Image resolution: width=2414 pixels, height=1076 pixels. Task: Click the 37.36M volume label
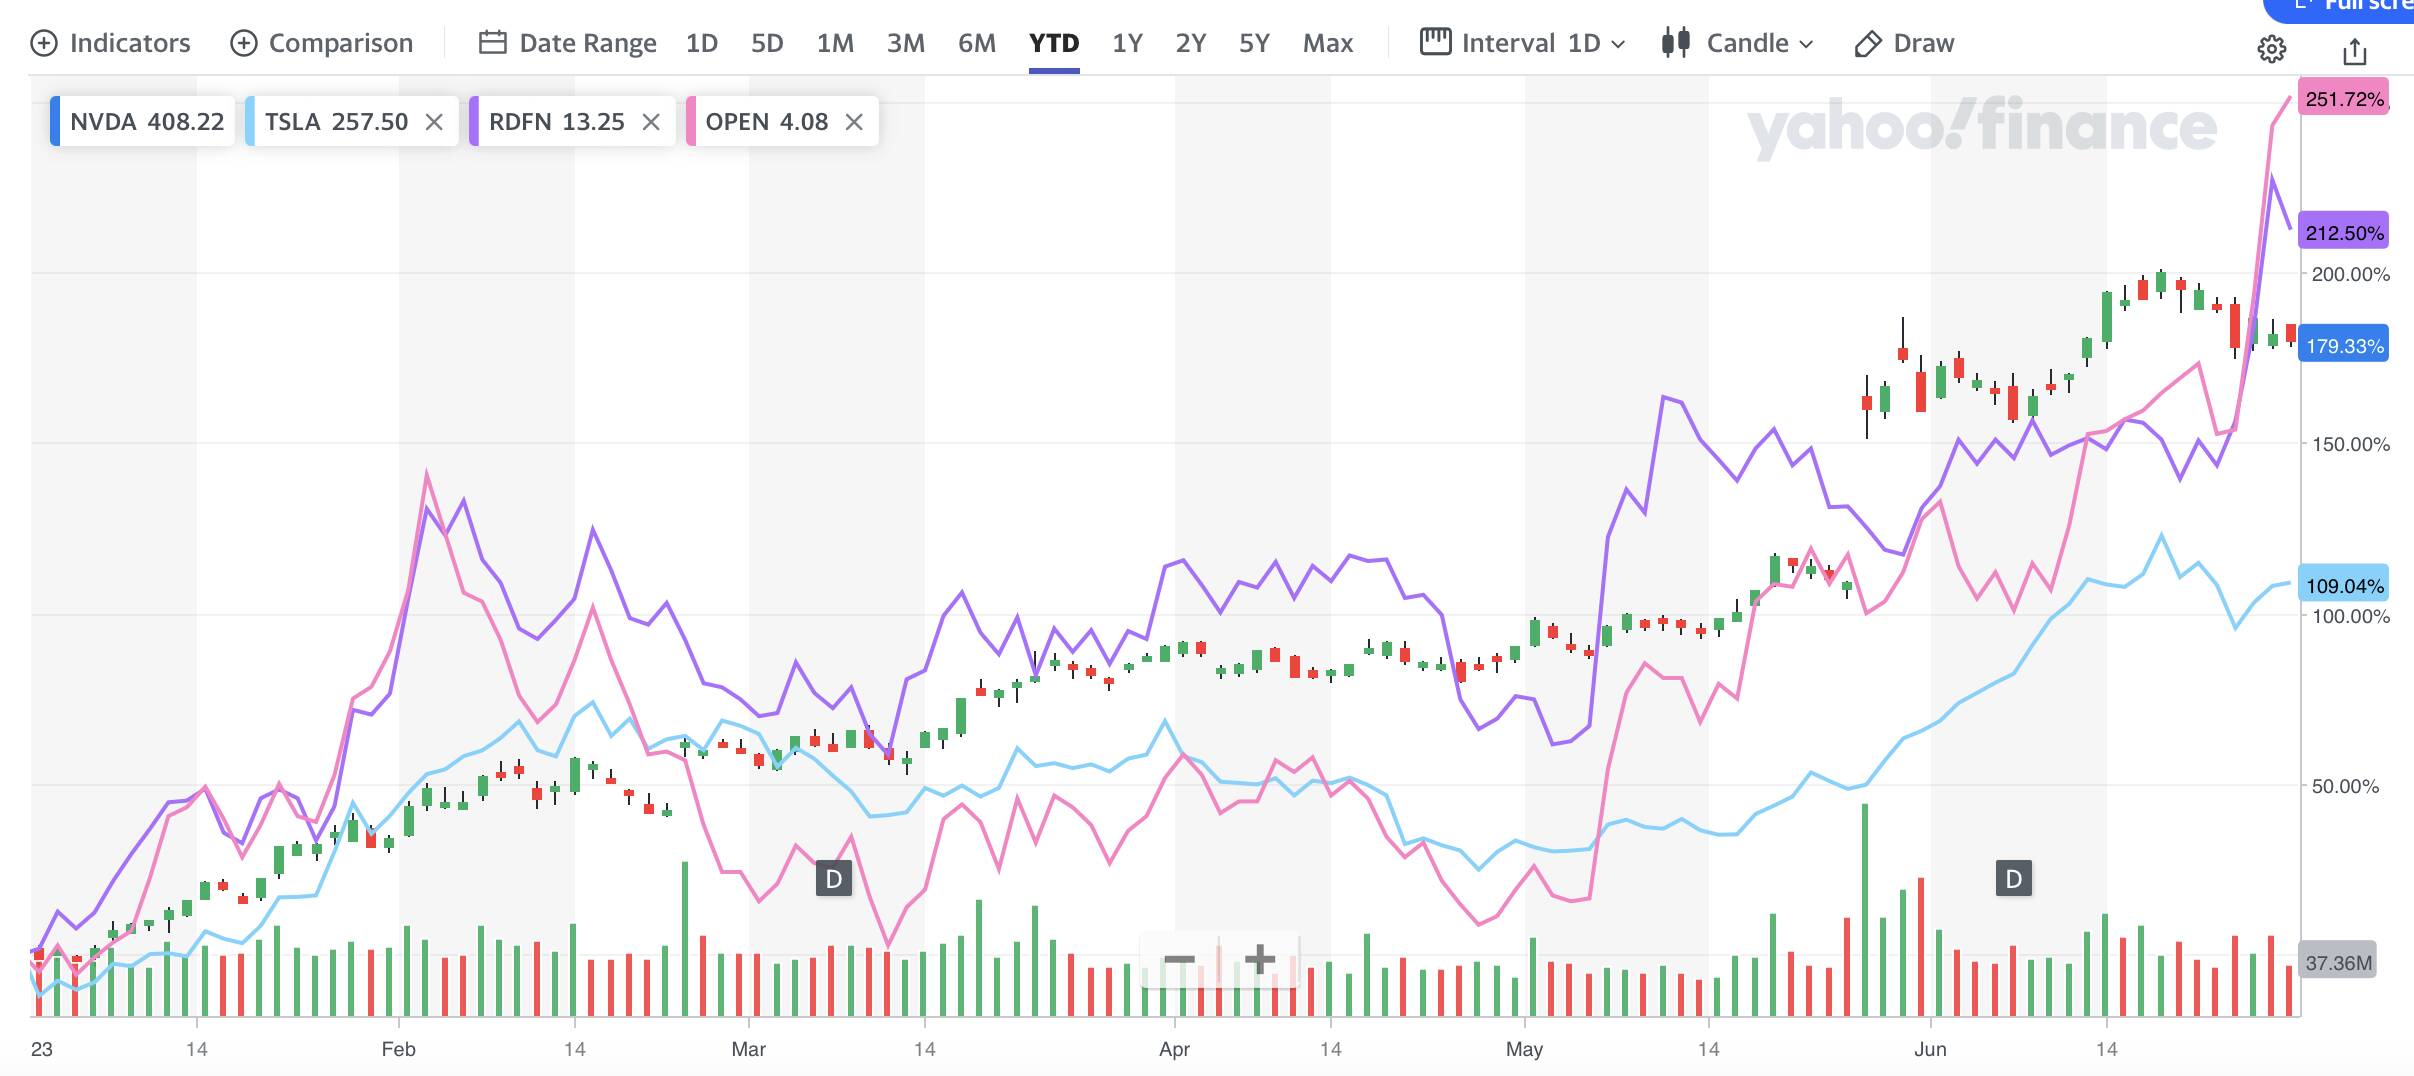coord(2339,962)
